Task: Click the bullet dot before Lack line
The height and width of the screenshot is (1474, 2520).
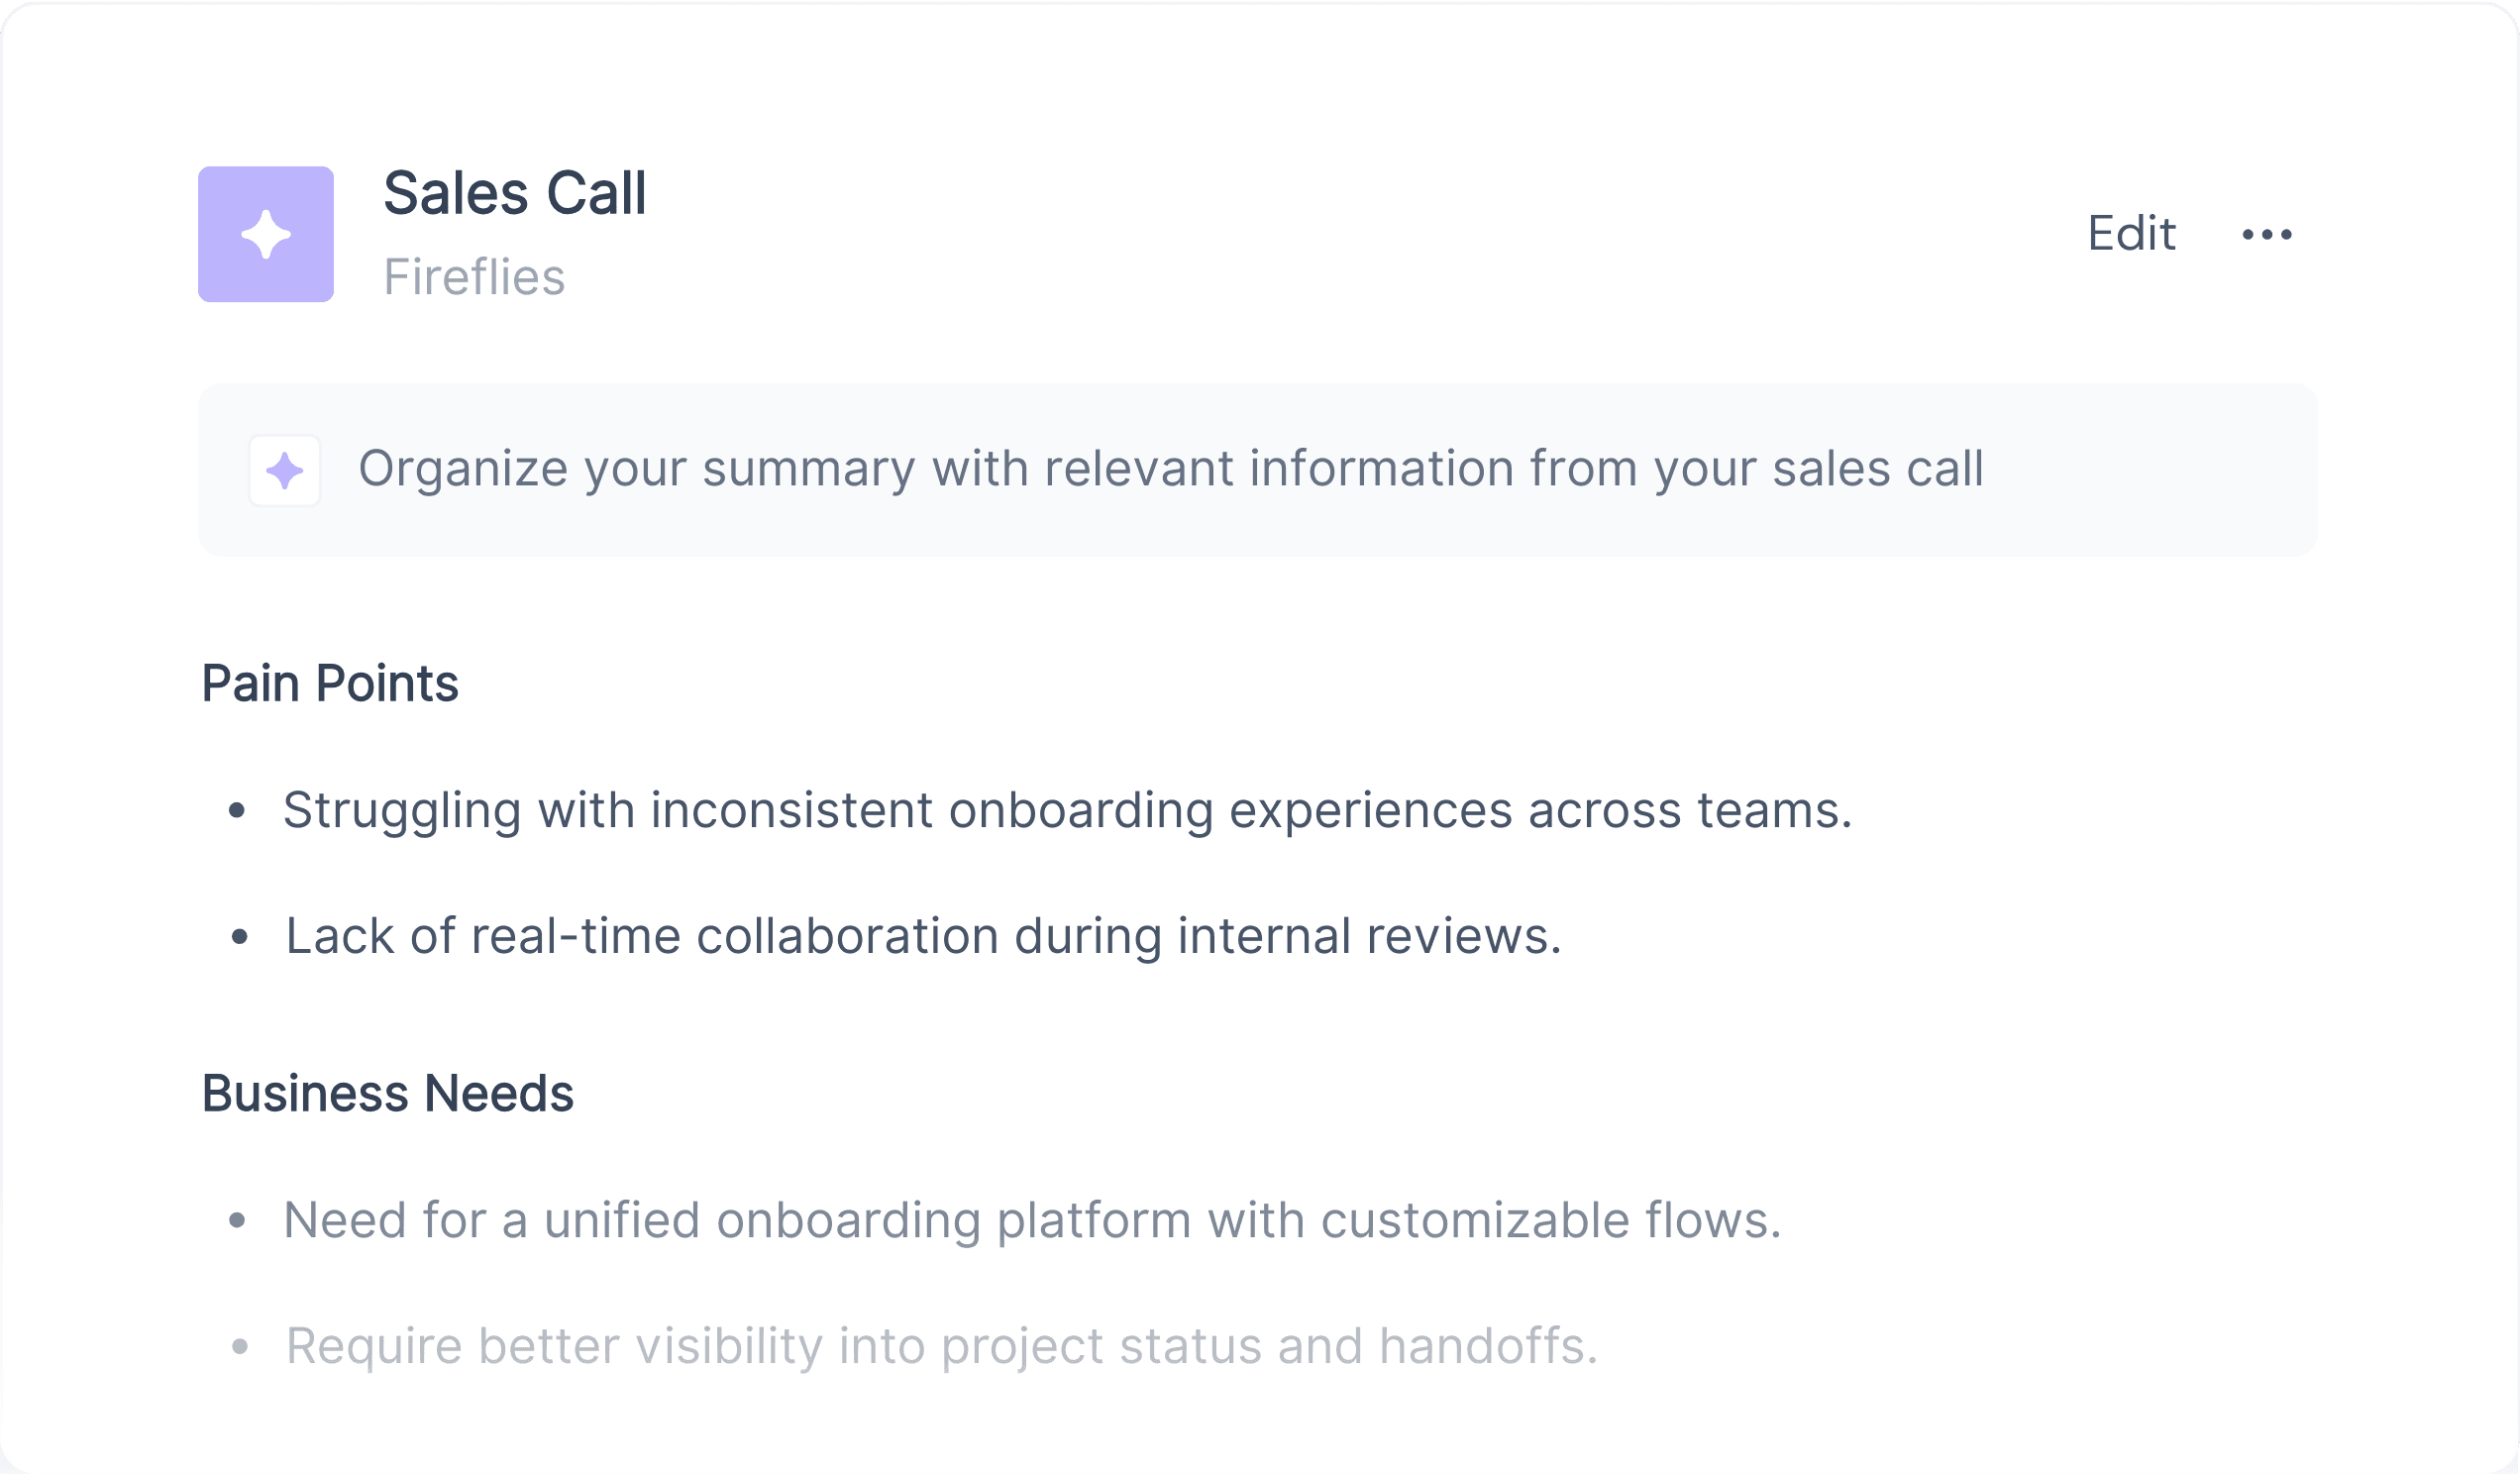Action: (239, 937)
